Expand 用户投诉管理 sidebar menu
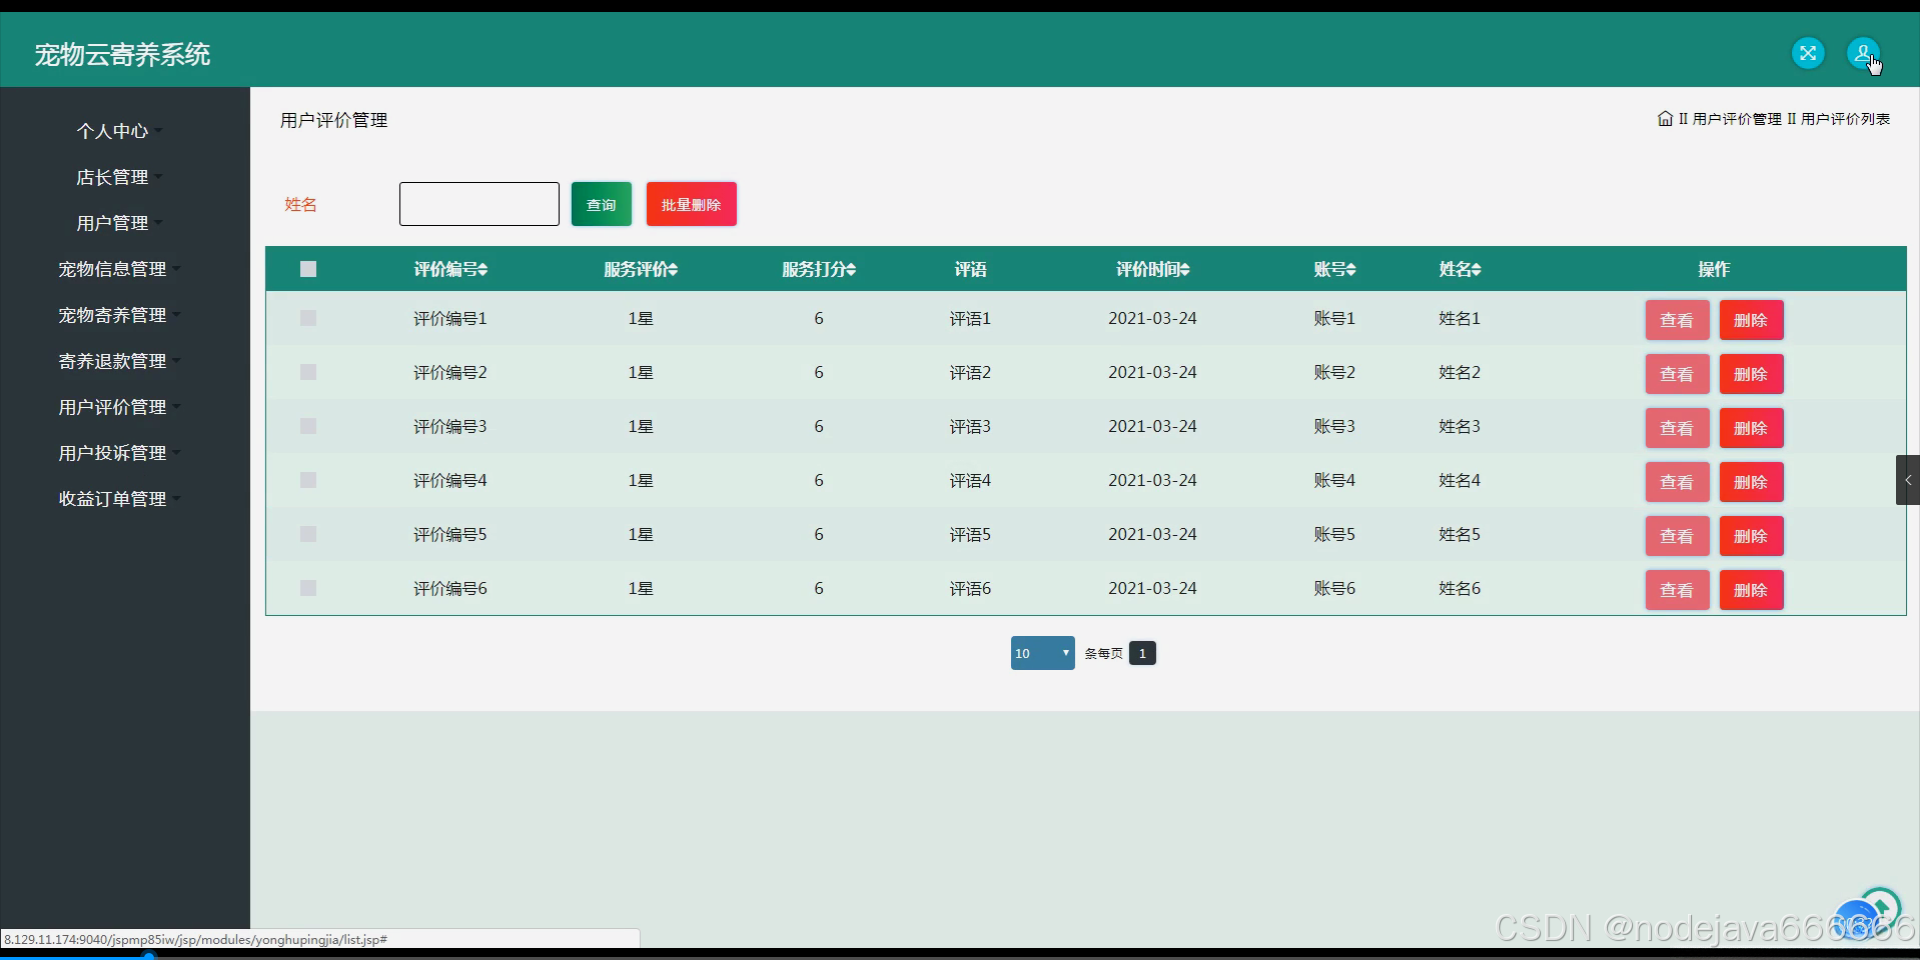 [119, 453]
